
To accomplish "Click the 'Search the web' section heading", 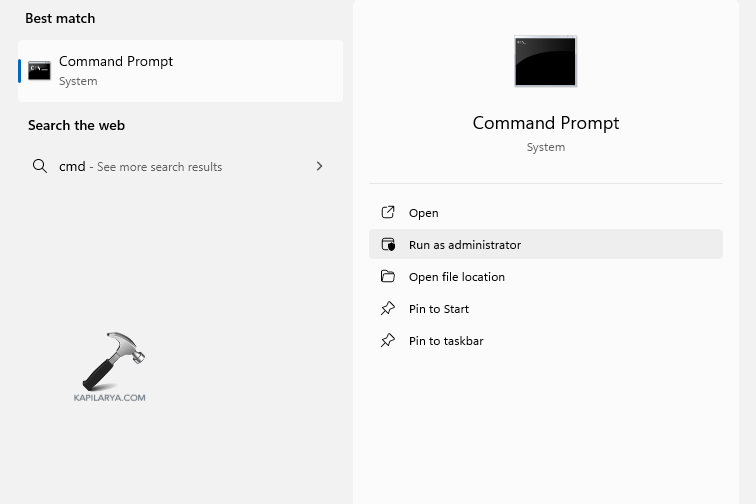I will [x=76, y=126].
